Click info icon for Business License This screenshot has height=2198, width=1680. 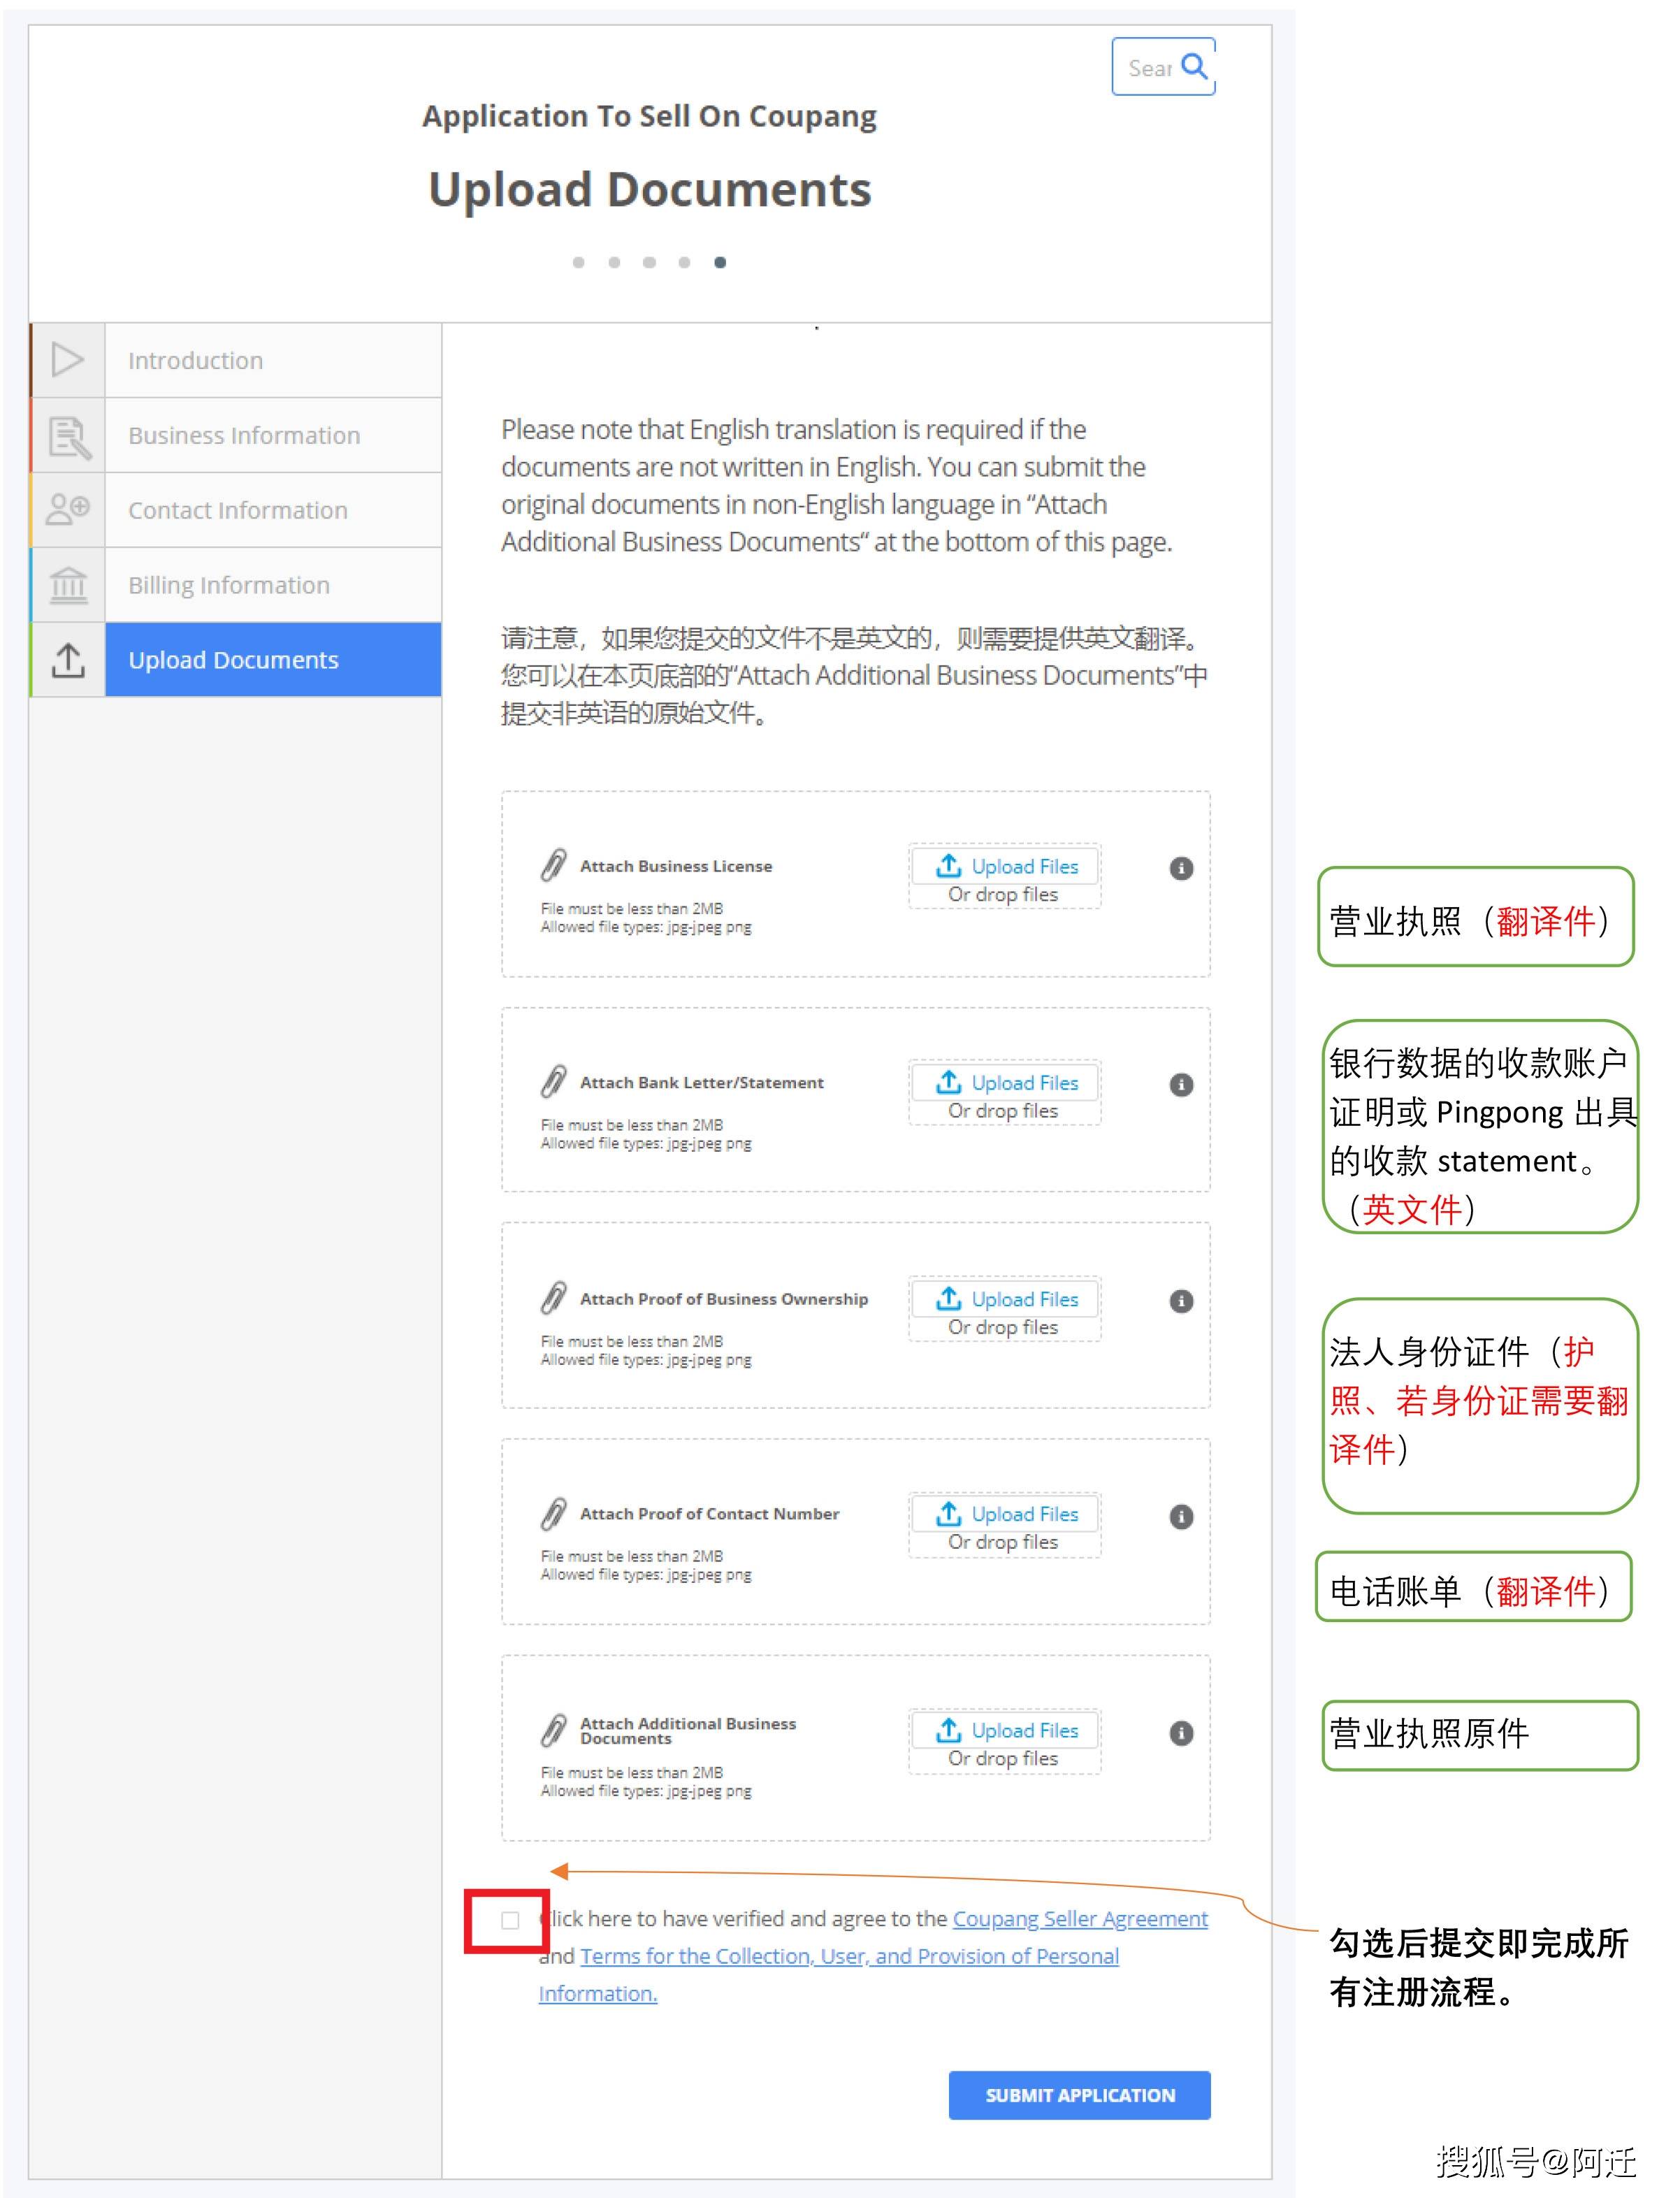[1181, 868]
